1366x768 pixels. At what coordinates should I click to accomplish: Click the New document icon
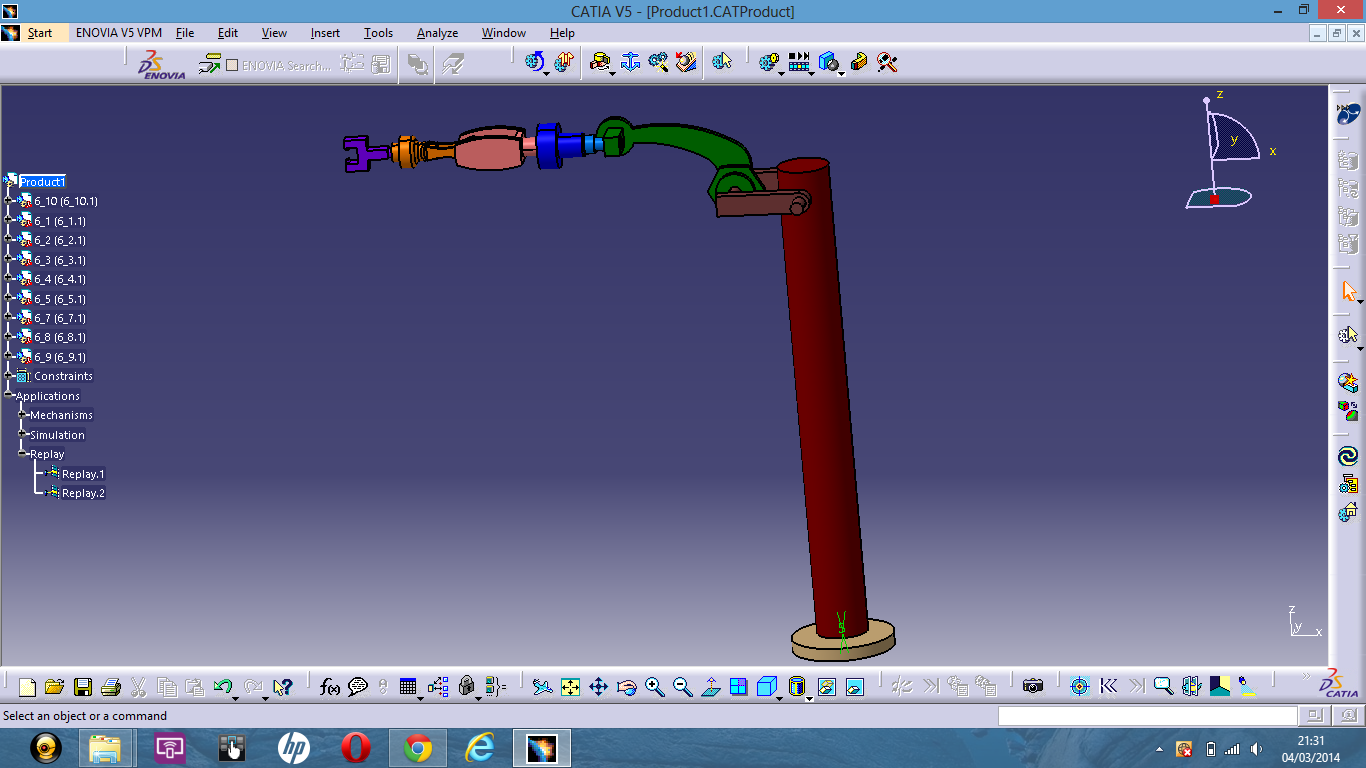pos(27,687)
